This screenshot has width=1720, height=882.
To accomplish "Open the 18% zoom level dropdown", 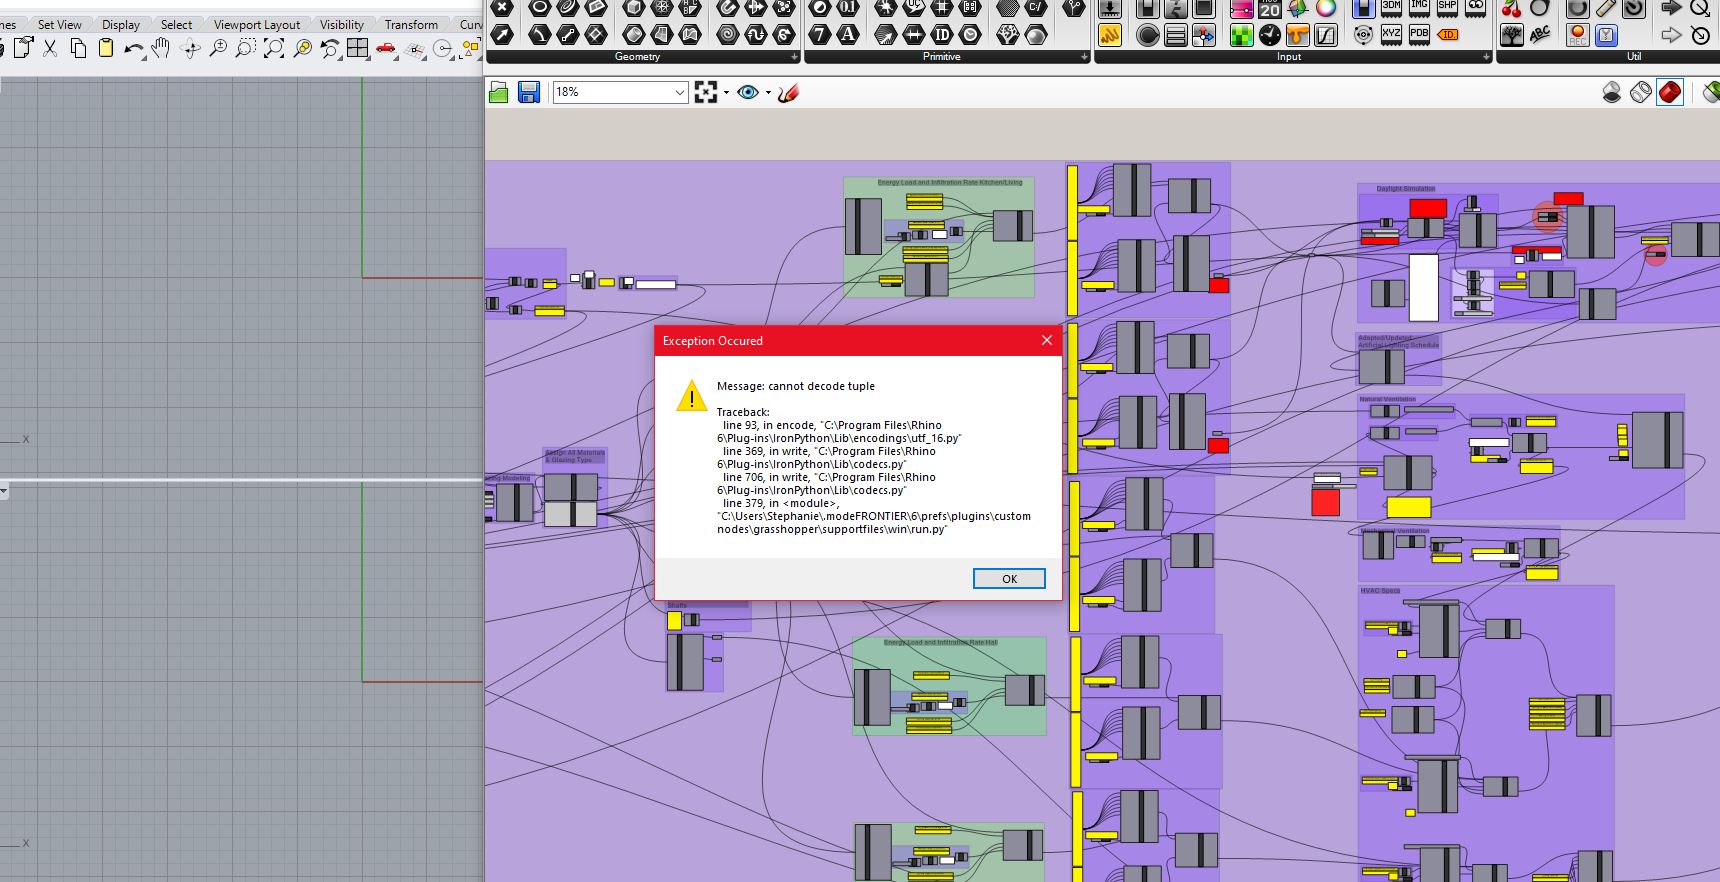I will (679, 93).
